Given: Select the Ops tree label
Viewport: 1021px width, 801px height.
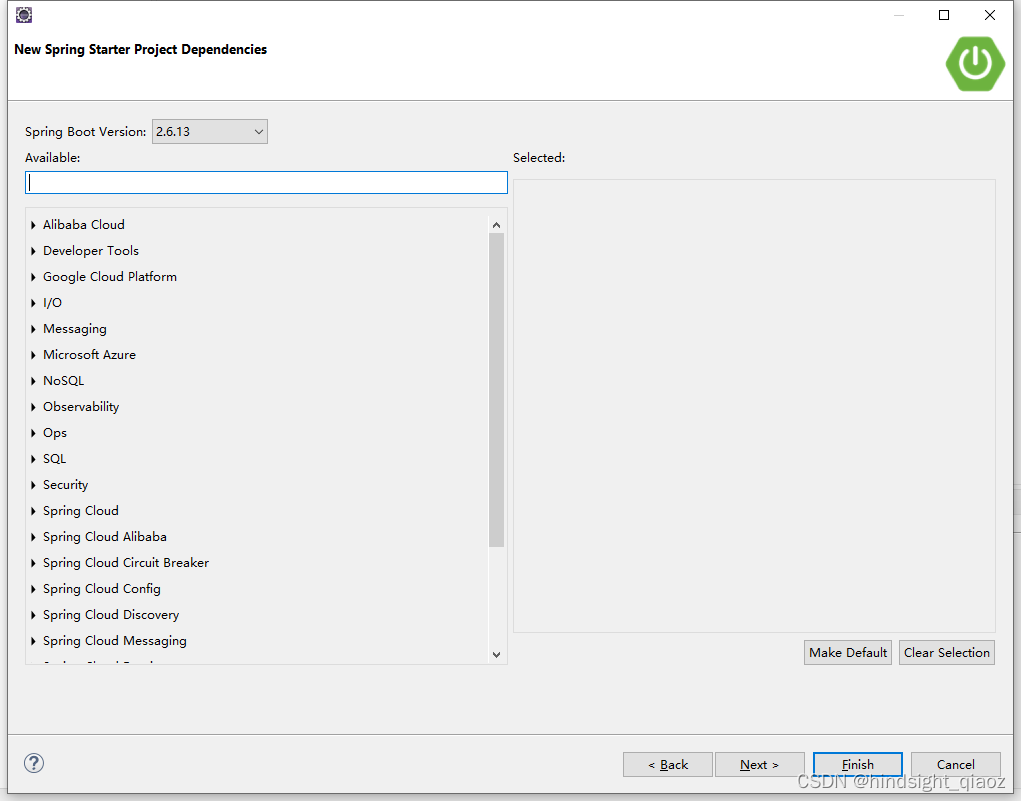Looking at the screenshot, I should 55,433.
